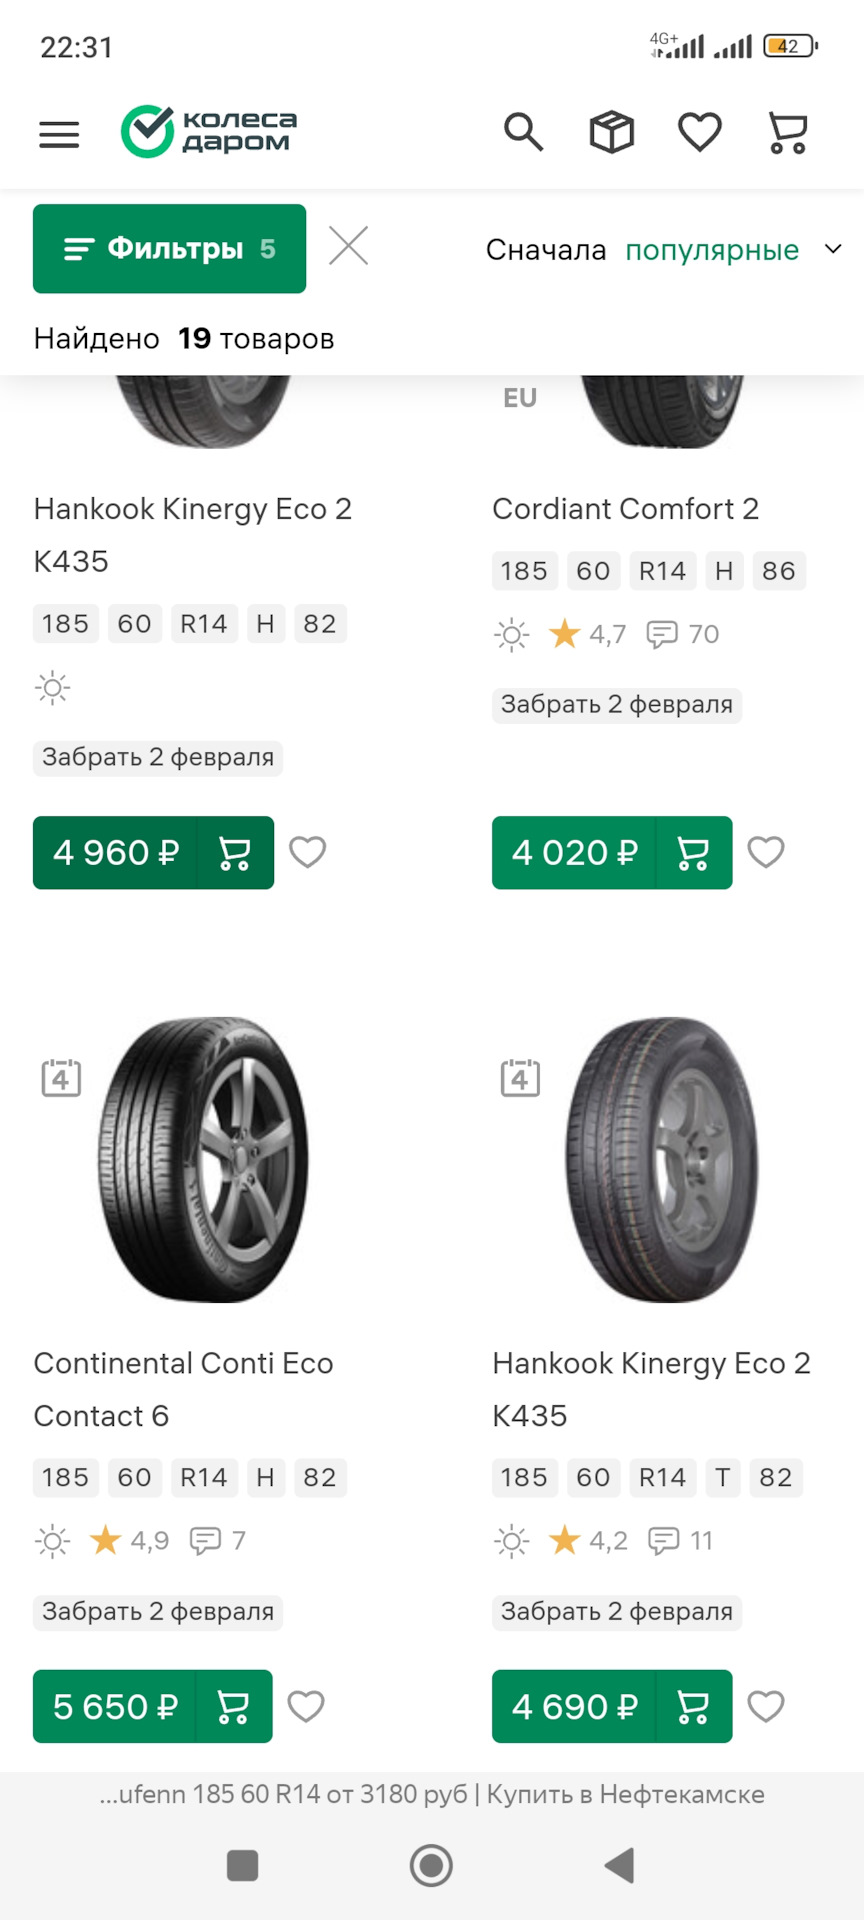
Task: Open sort option 'популярные'
Action: click(711, 250)
